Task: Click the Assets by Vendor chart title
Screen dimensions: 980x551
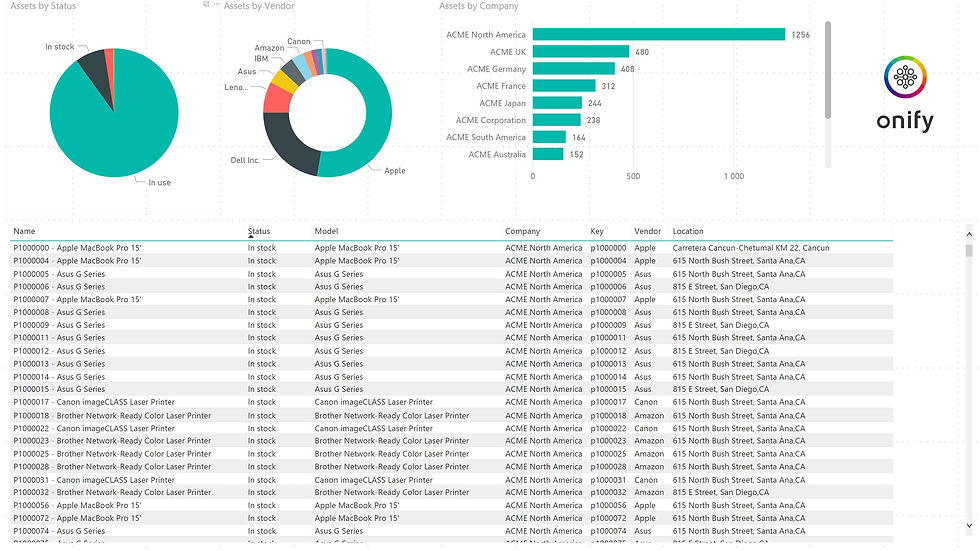Action: (259, 6)
